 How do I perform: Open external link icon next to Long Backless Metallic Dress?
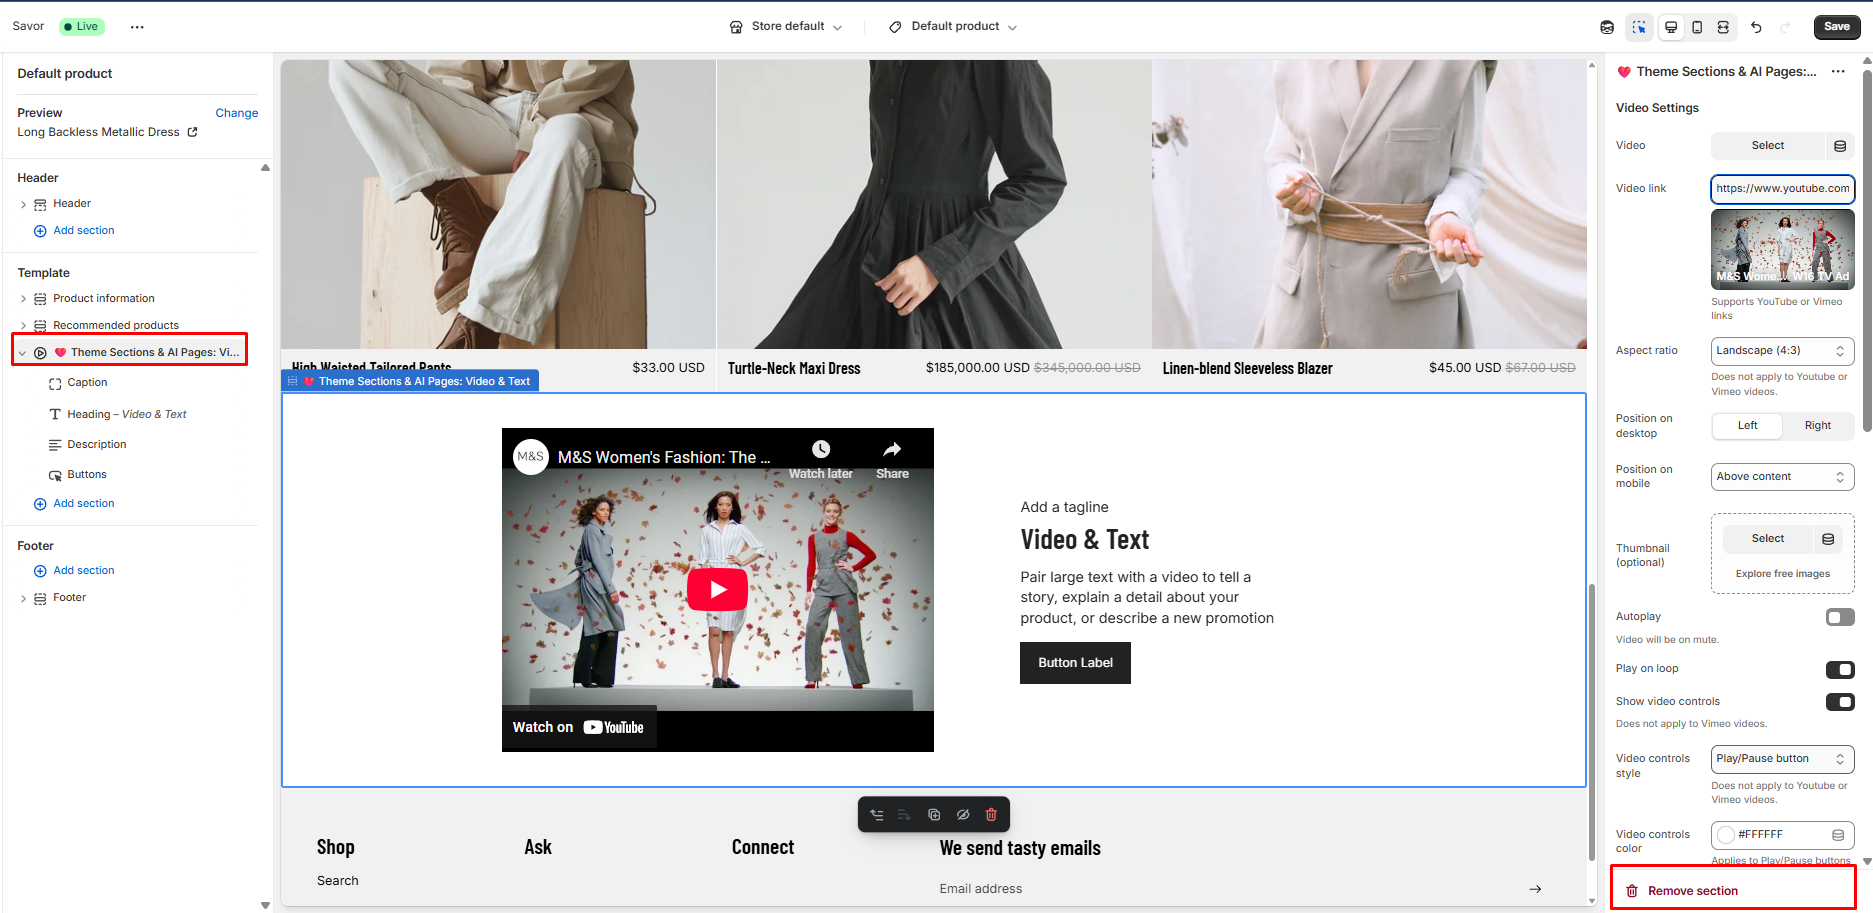pos(192,132)
